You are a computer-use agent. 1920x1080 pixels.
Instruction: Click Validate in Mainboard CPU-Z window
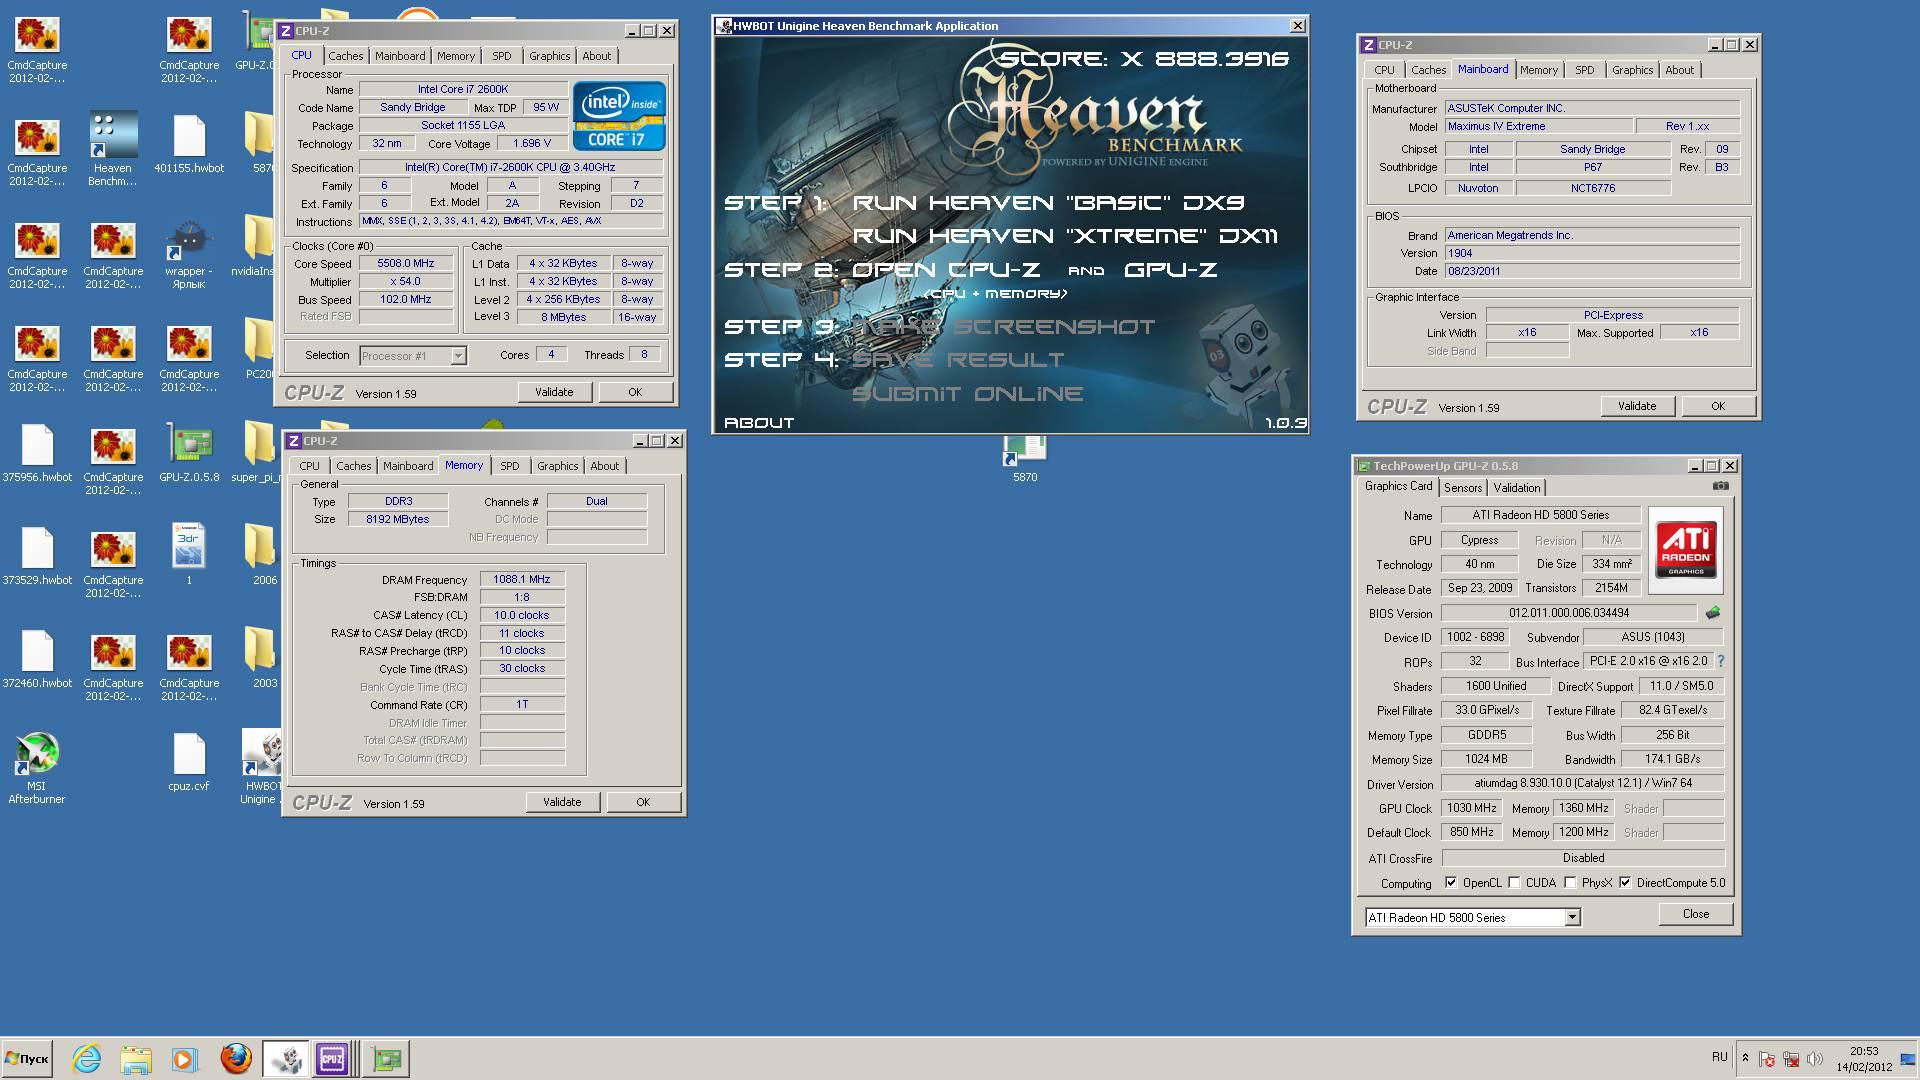click(x=1637, y=406)
